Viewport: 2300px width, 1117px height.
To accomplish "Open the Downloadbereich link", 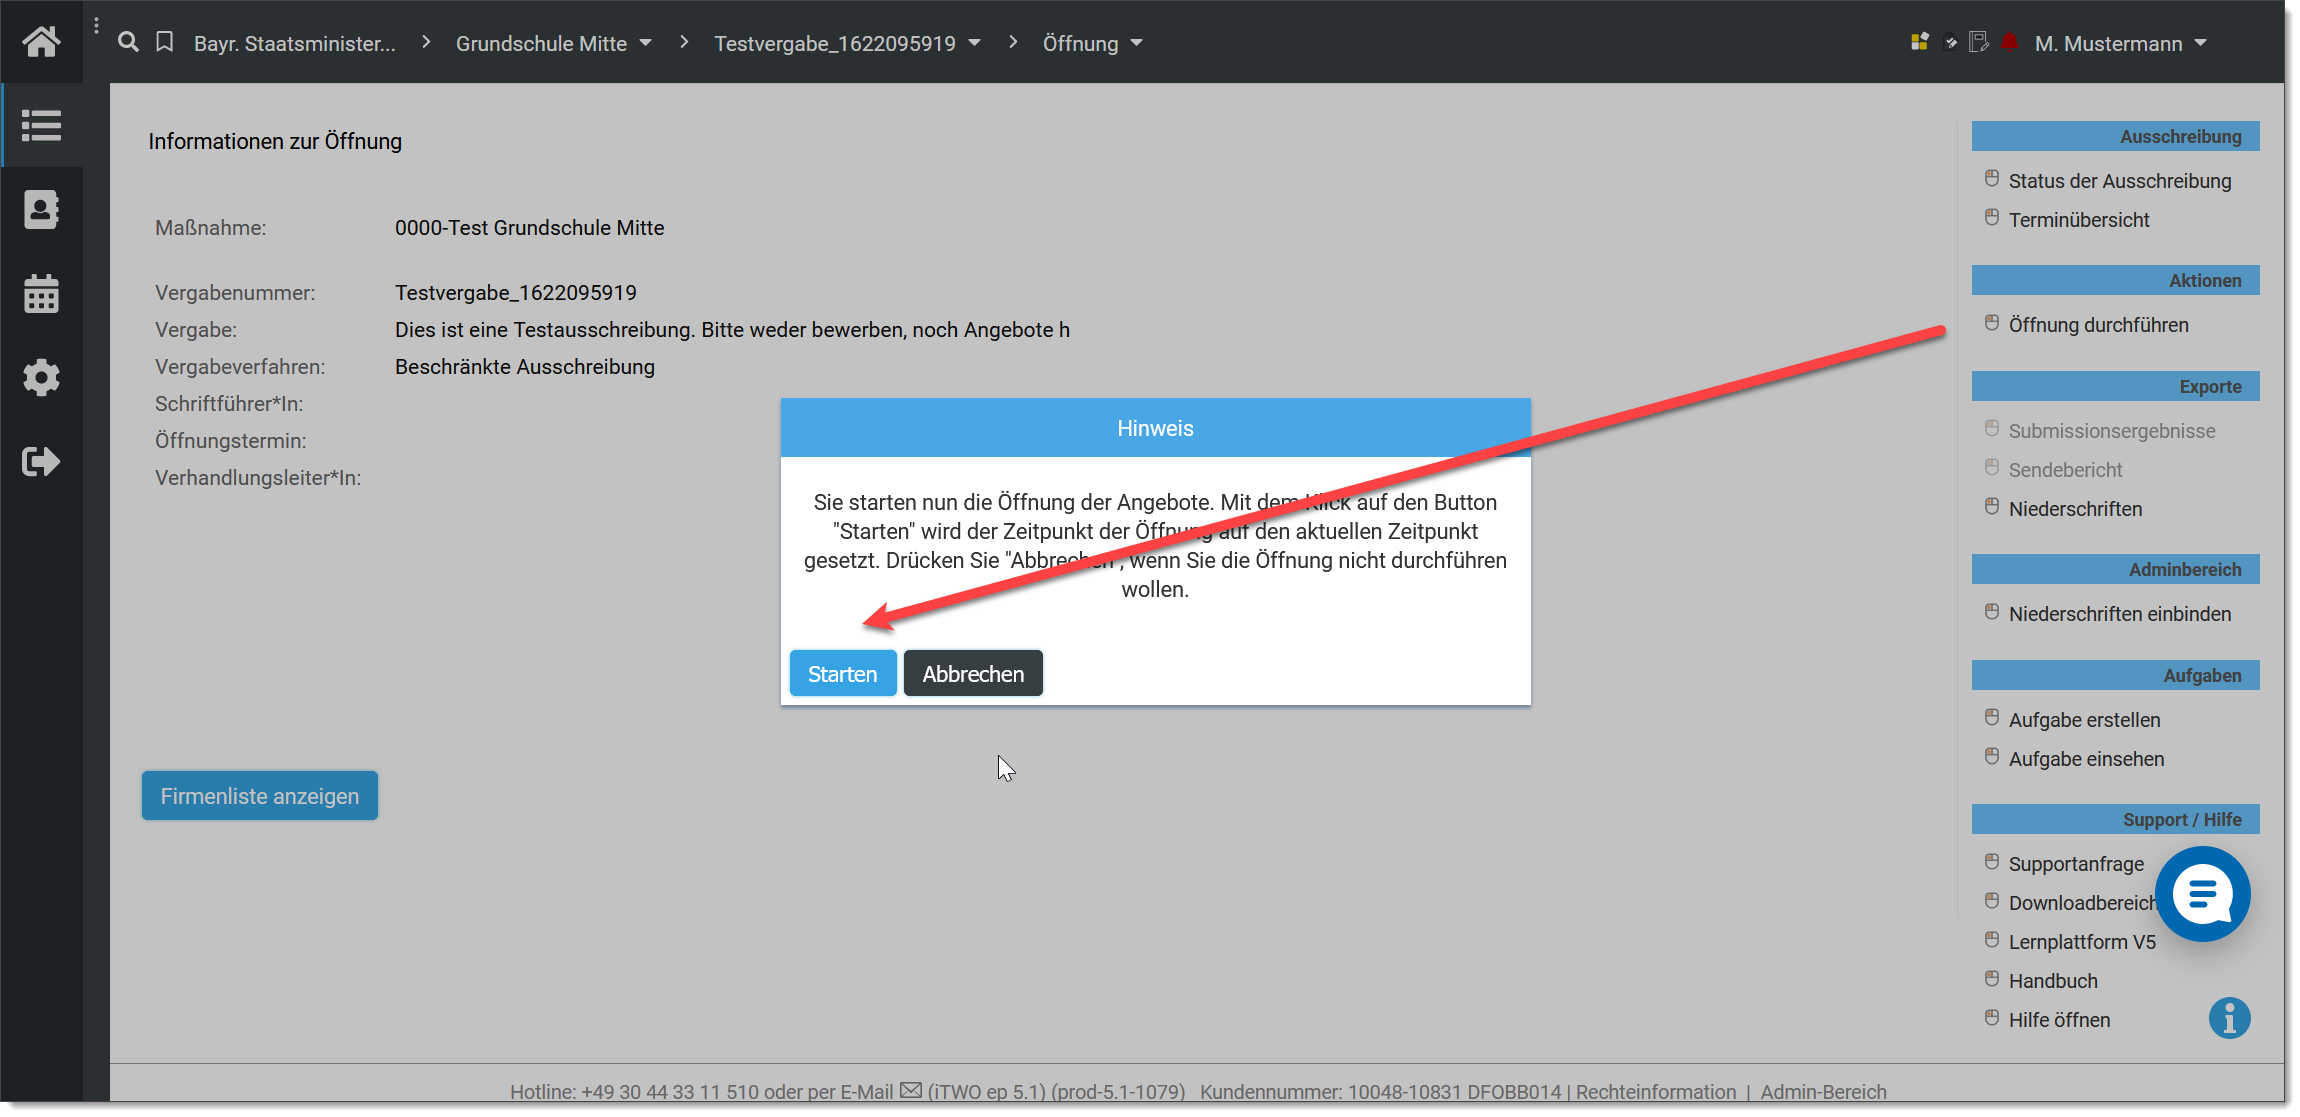I will (x=2082, y=903).
